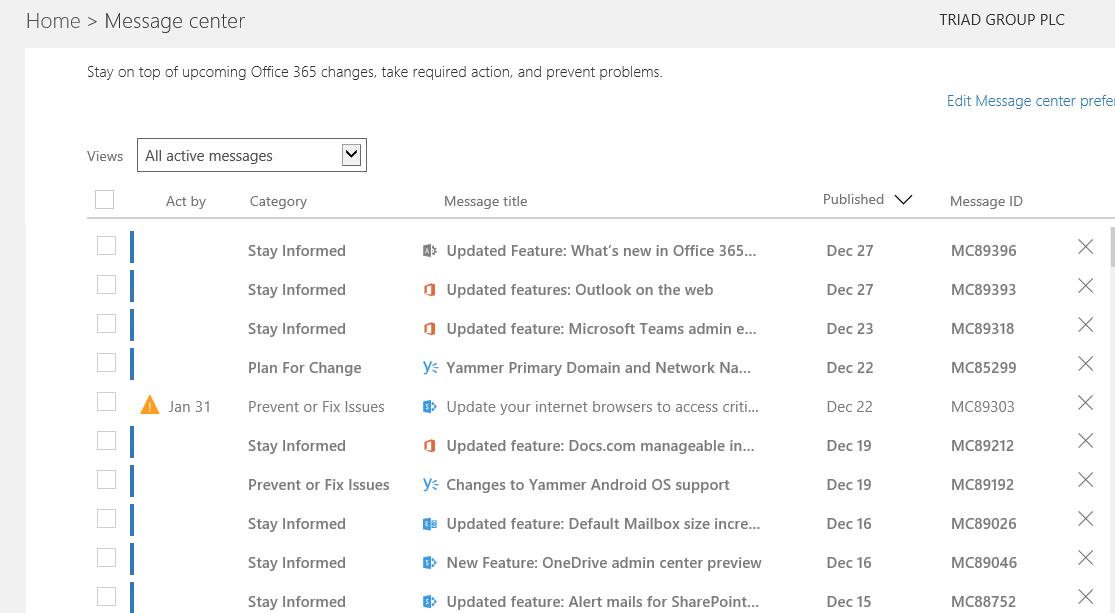Select the checkbox for the Jan 31 message
The height and width of the screenshot is (613, 1115).
point(107,402)
